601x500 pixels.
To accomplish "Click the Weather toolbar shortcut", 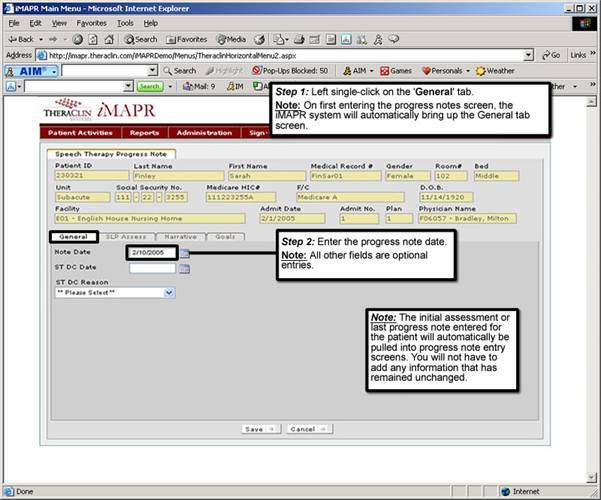I will 495,71.
